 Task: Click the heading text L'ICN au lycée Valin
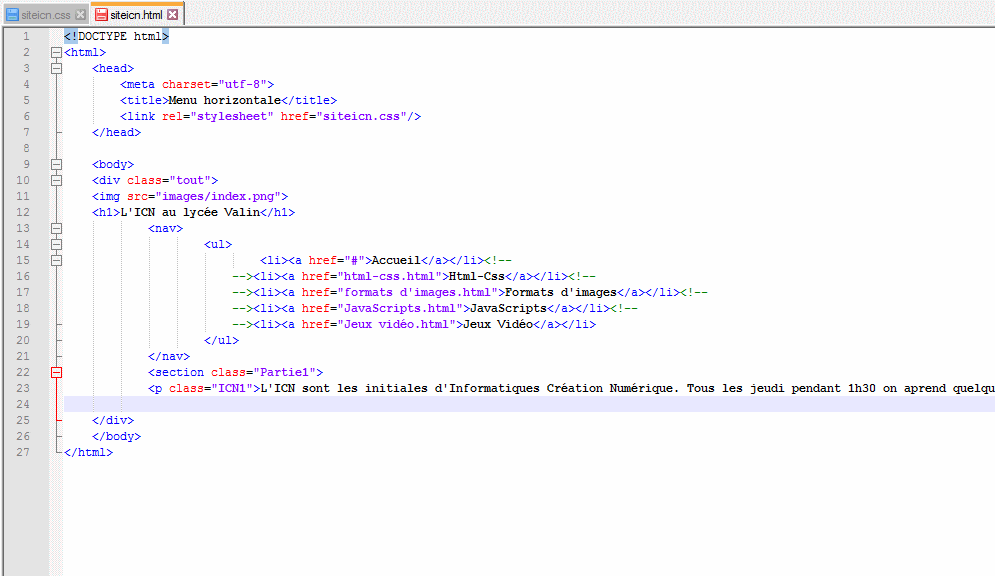[x=190, y=212]
